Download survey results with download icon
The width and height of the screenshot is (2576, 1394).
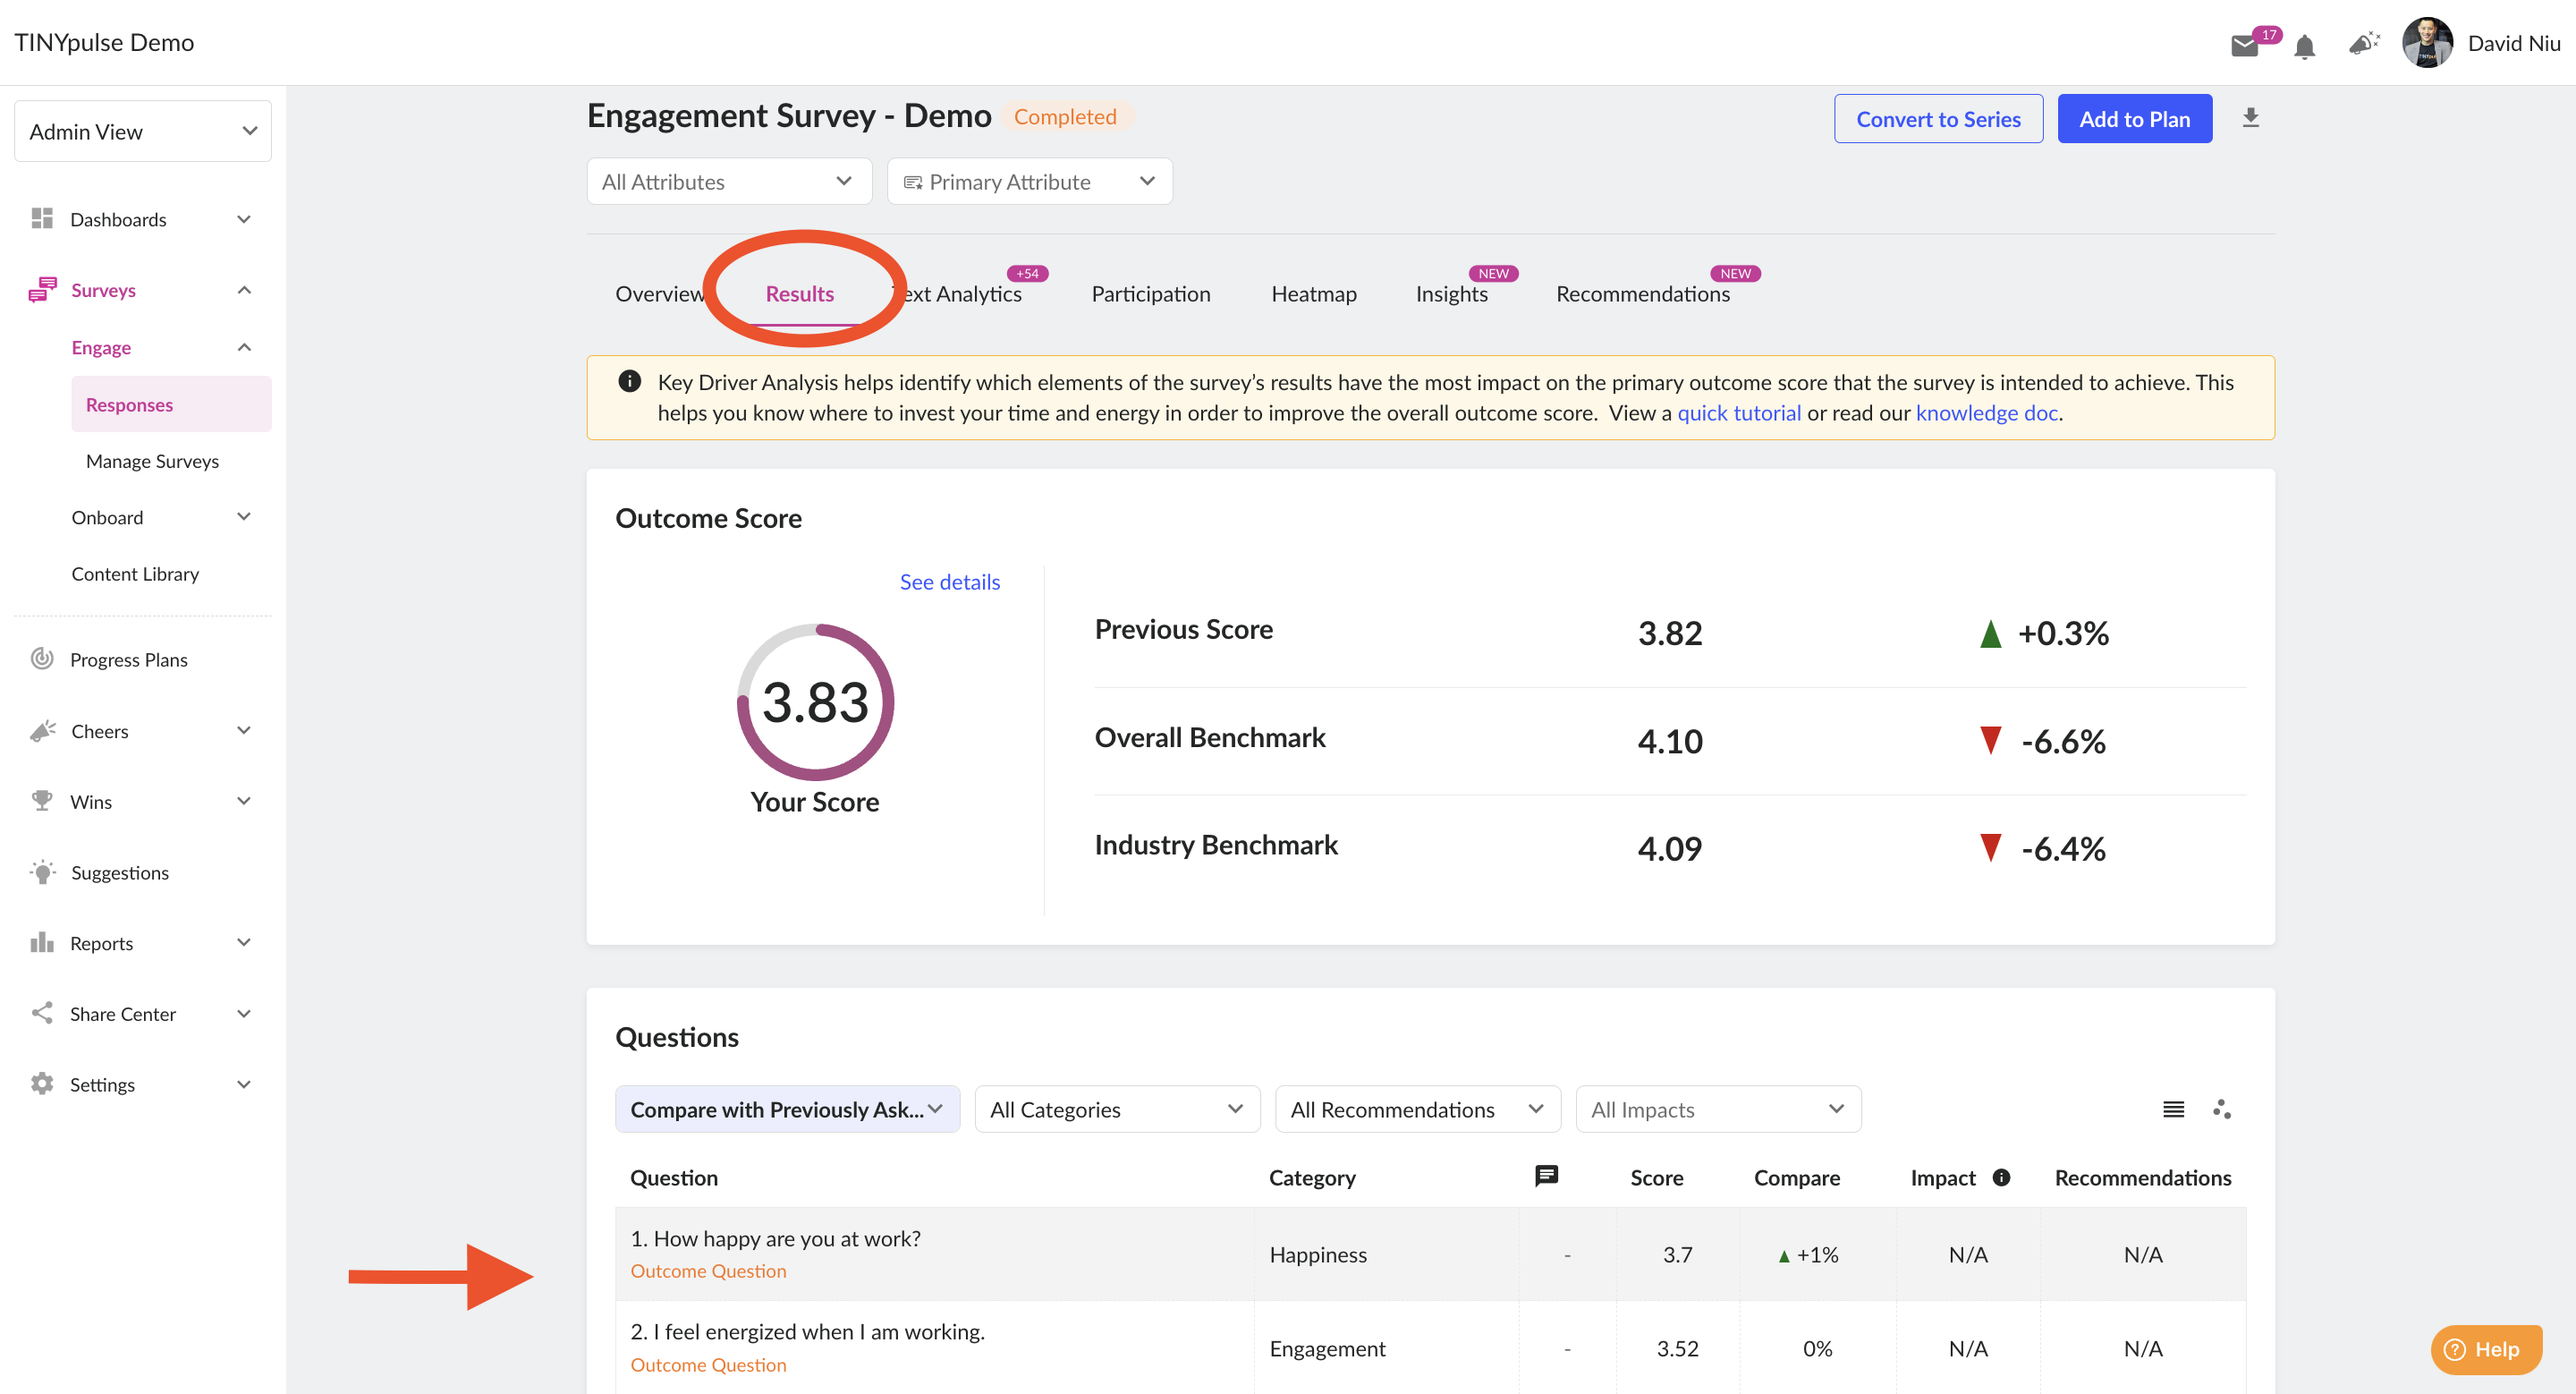pyautogui.click(x=2250, y=118)
